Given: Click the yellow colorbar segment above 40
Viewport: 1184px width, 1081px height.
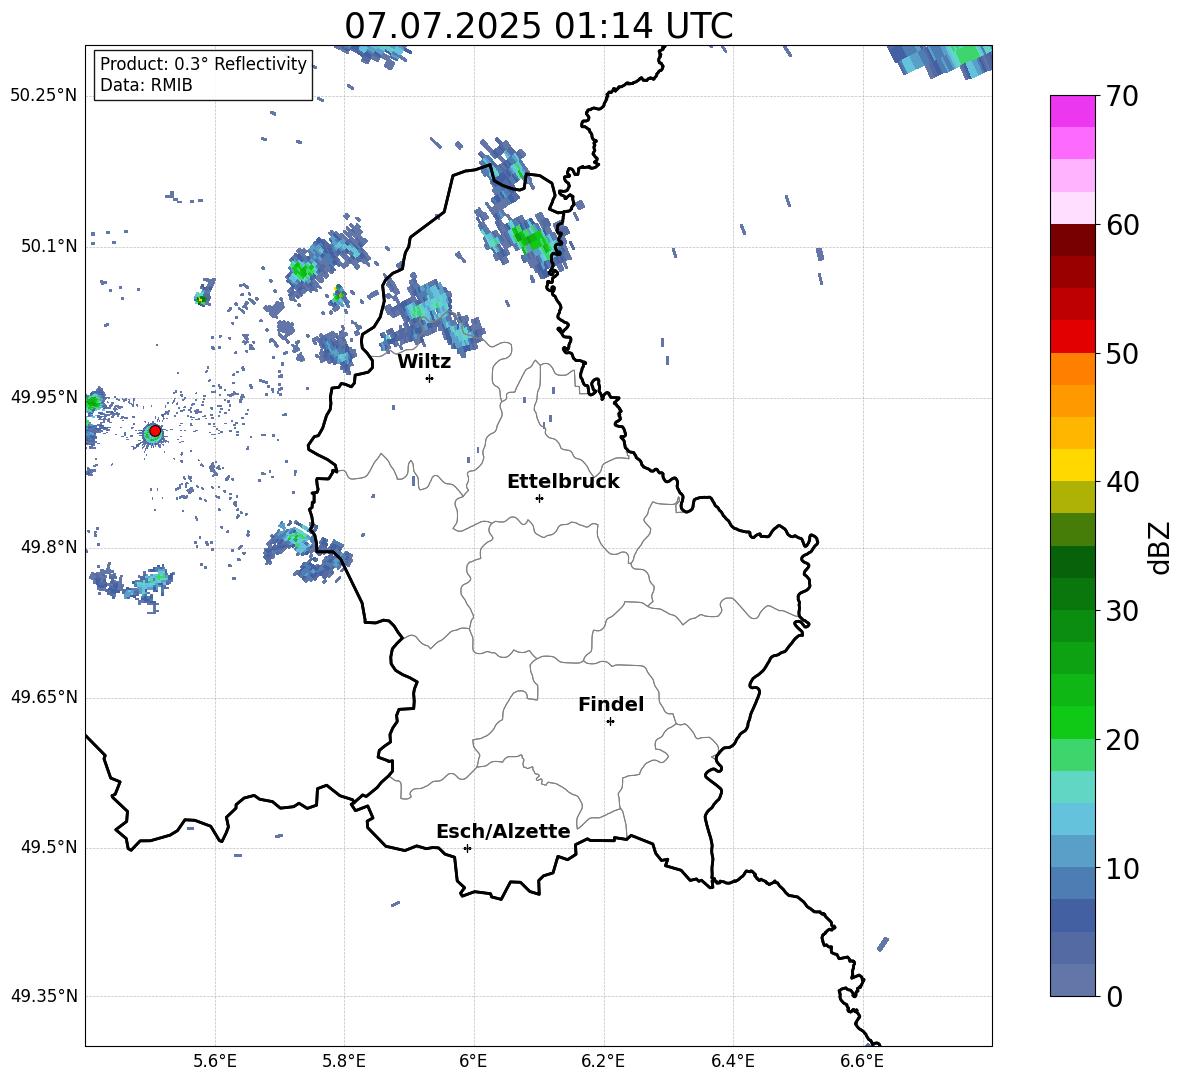Looking at the screenshot, I should pos(1073,465).
